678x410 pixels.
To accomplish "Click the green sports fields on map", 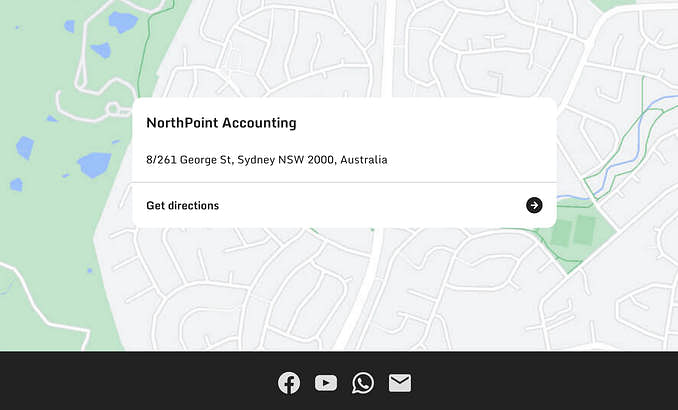I will (x=571, y=233).
